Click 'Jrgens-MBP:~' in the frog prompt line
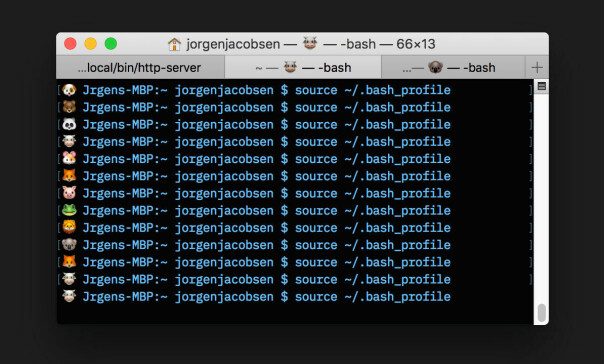Viewport: 604px width, 364px height. pyautogui.click(x=125, y=211)
